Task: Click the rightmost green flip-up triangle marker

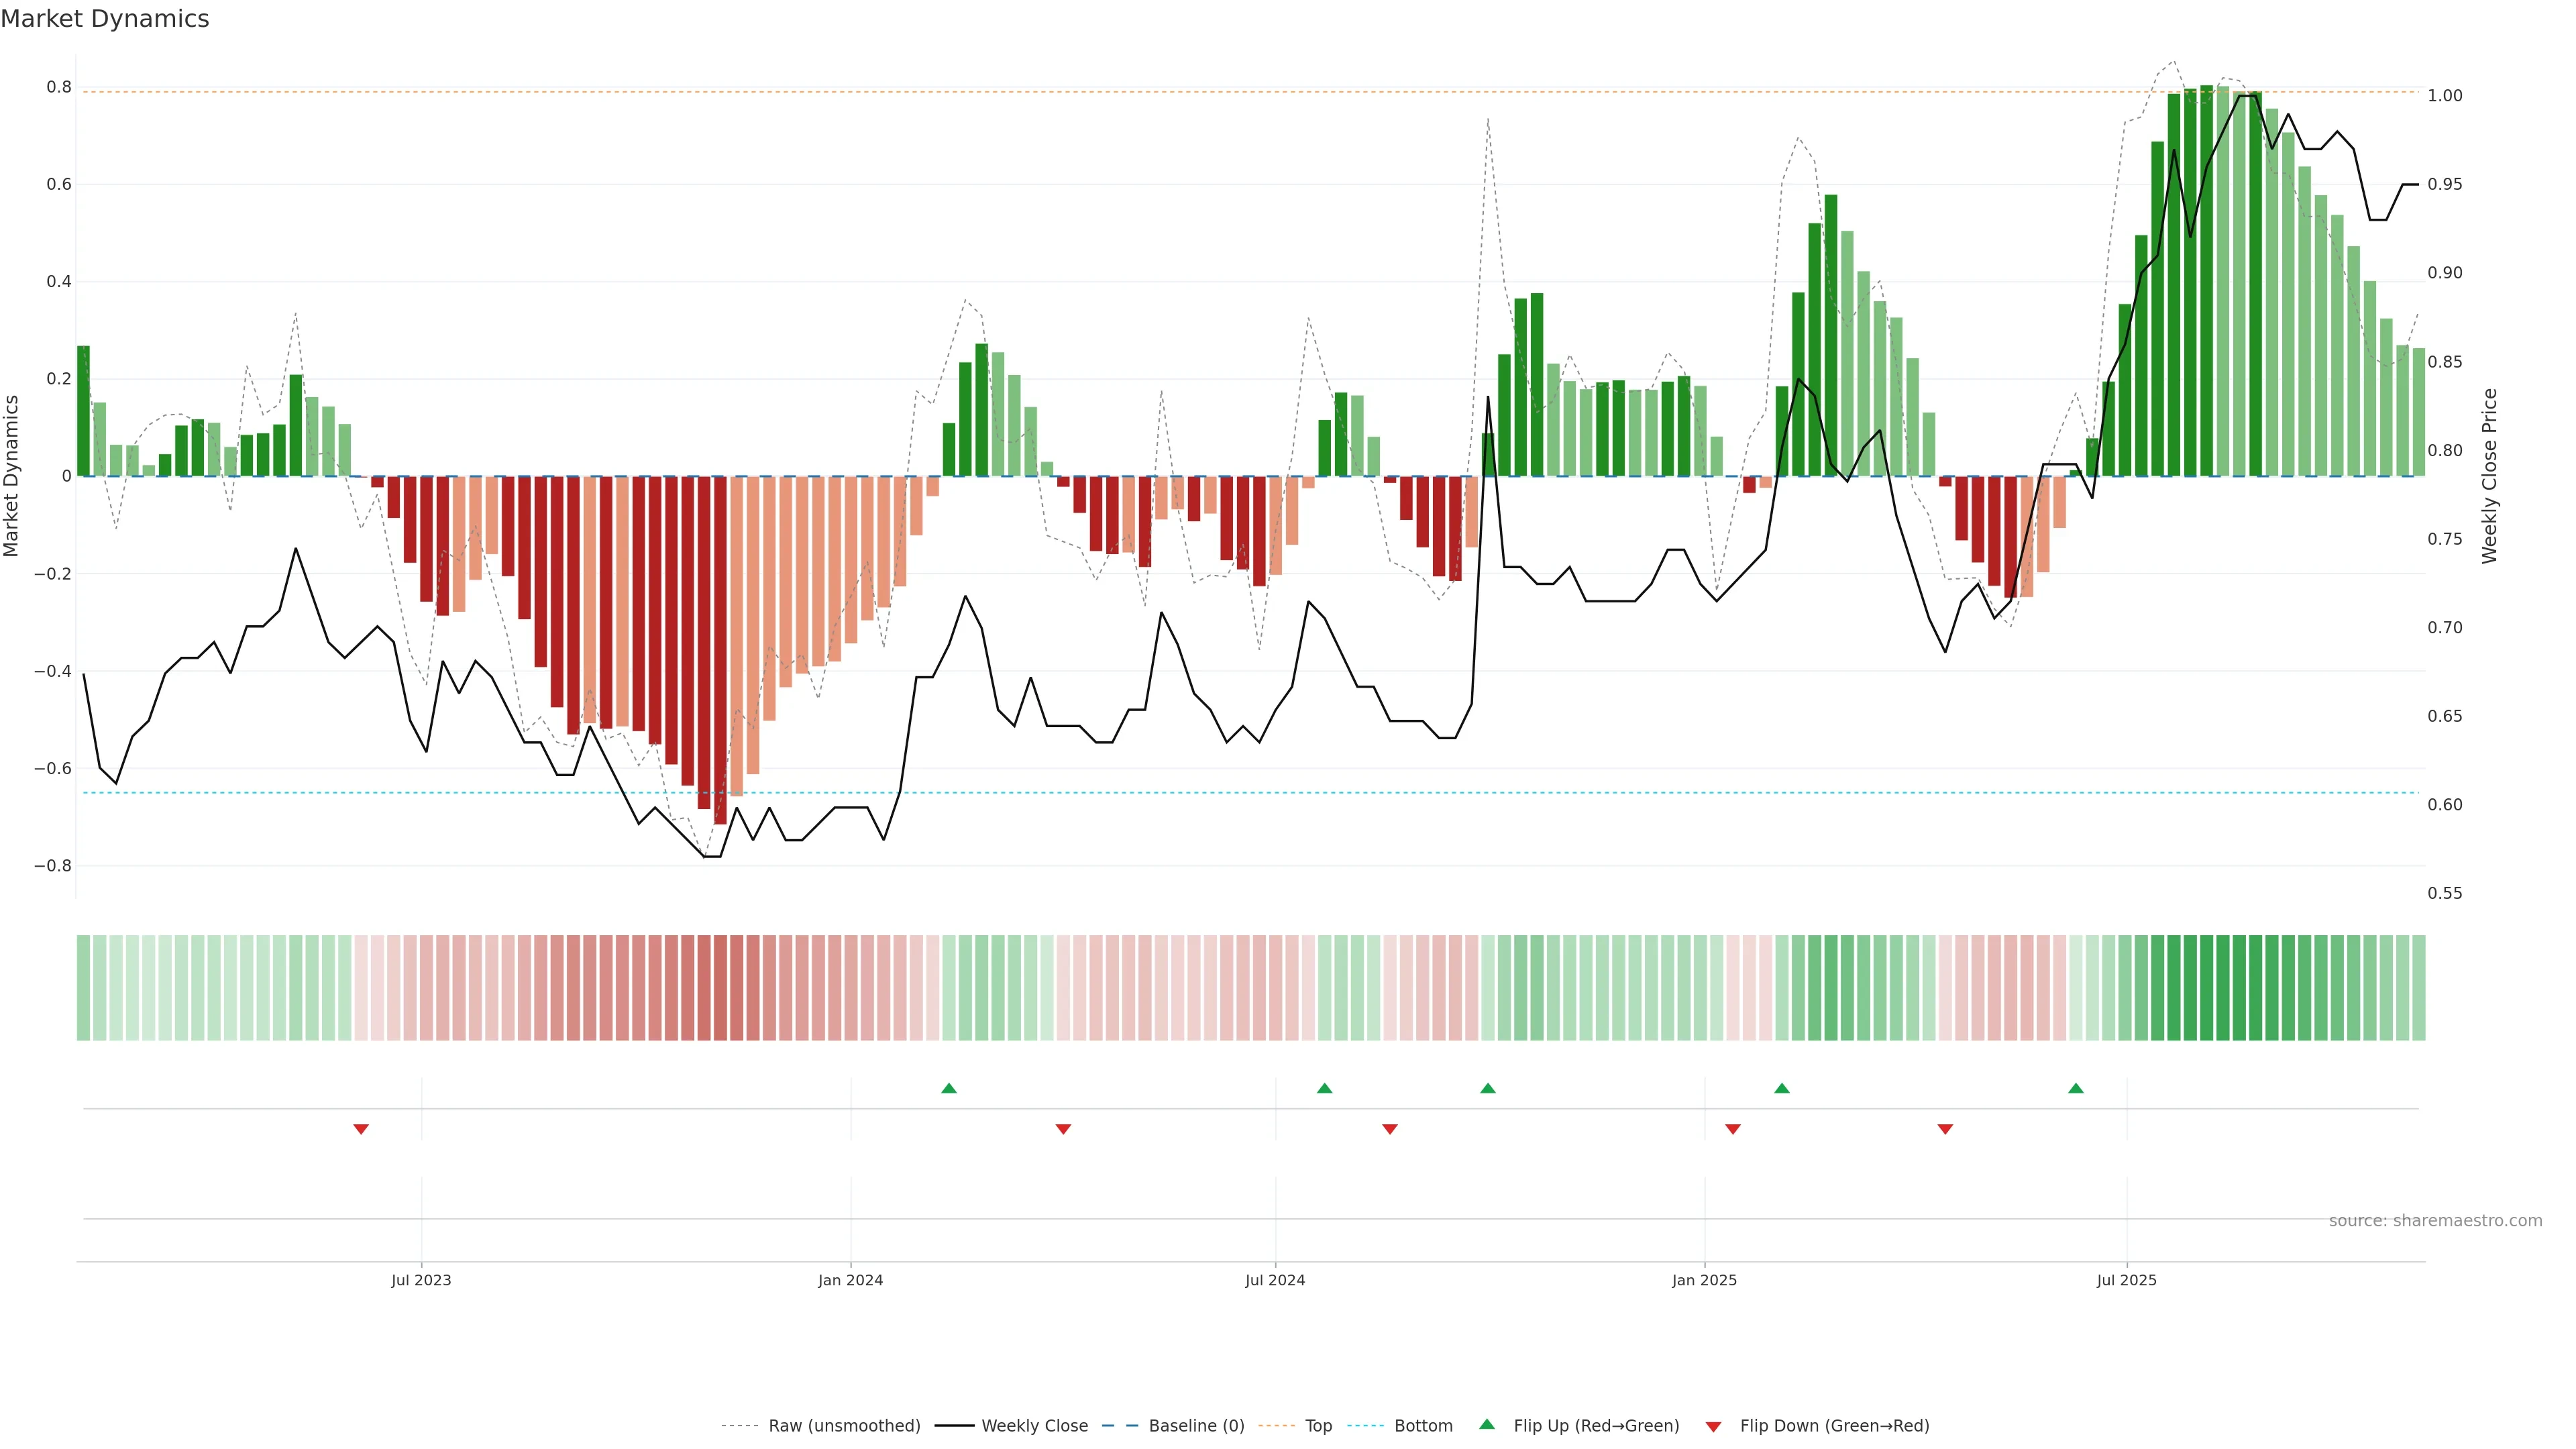Action: [2076, 1088]
